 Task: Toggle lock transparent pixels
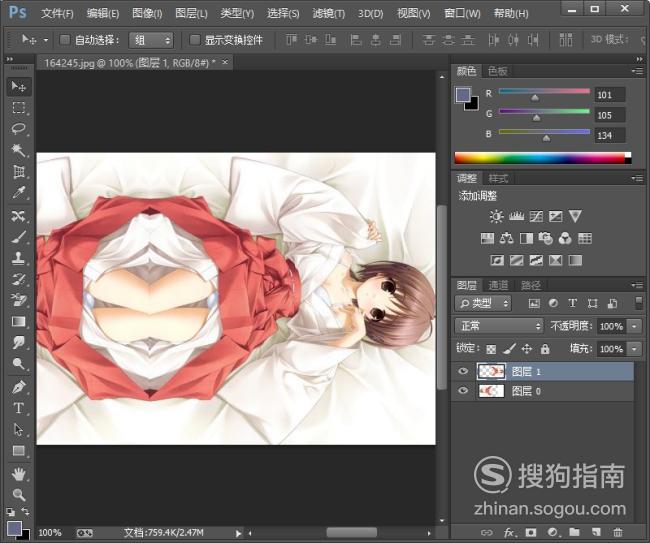(491, 349)
